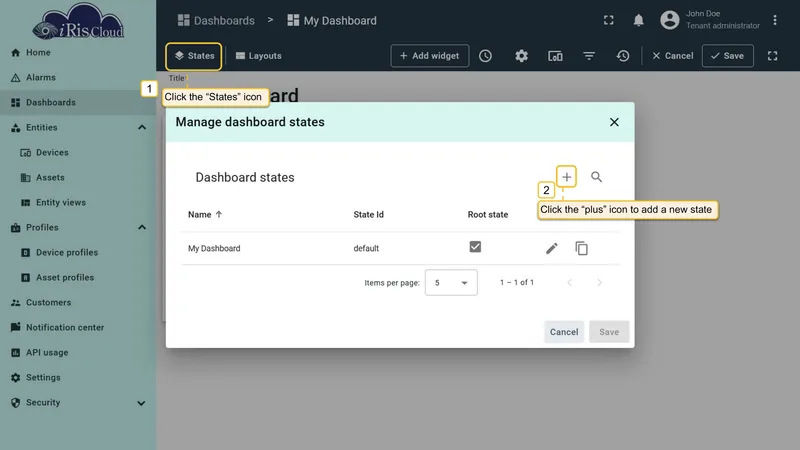Open entity aliases icon in toolbar
Image resolution: width=800 pixels, height=450 pixels.
(555, 56)
